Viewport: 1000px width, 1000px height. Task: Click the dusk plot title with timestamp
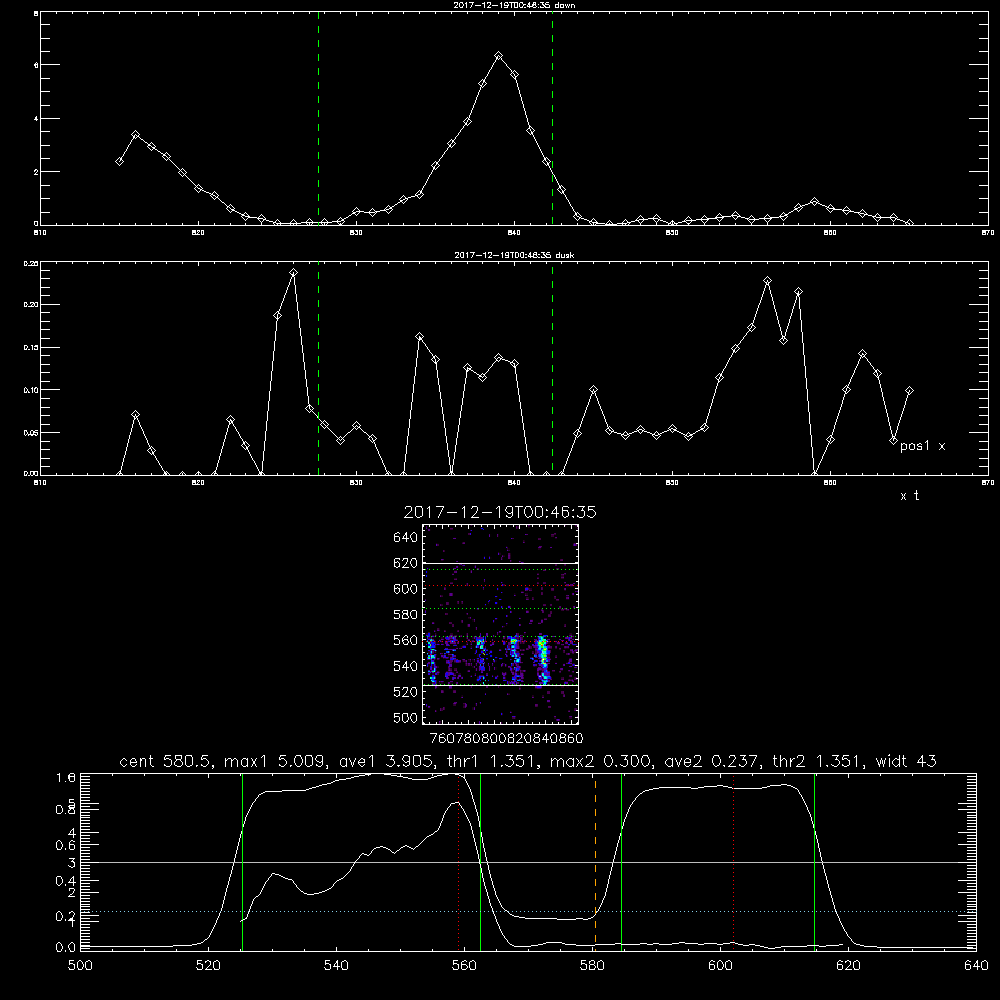514,255
